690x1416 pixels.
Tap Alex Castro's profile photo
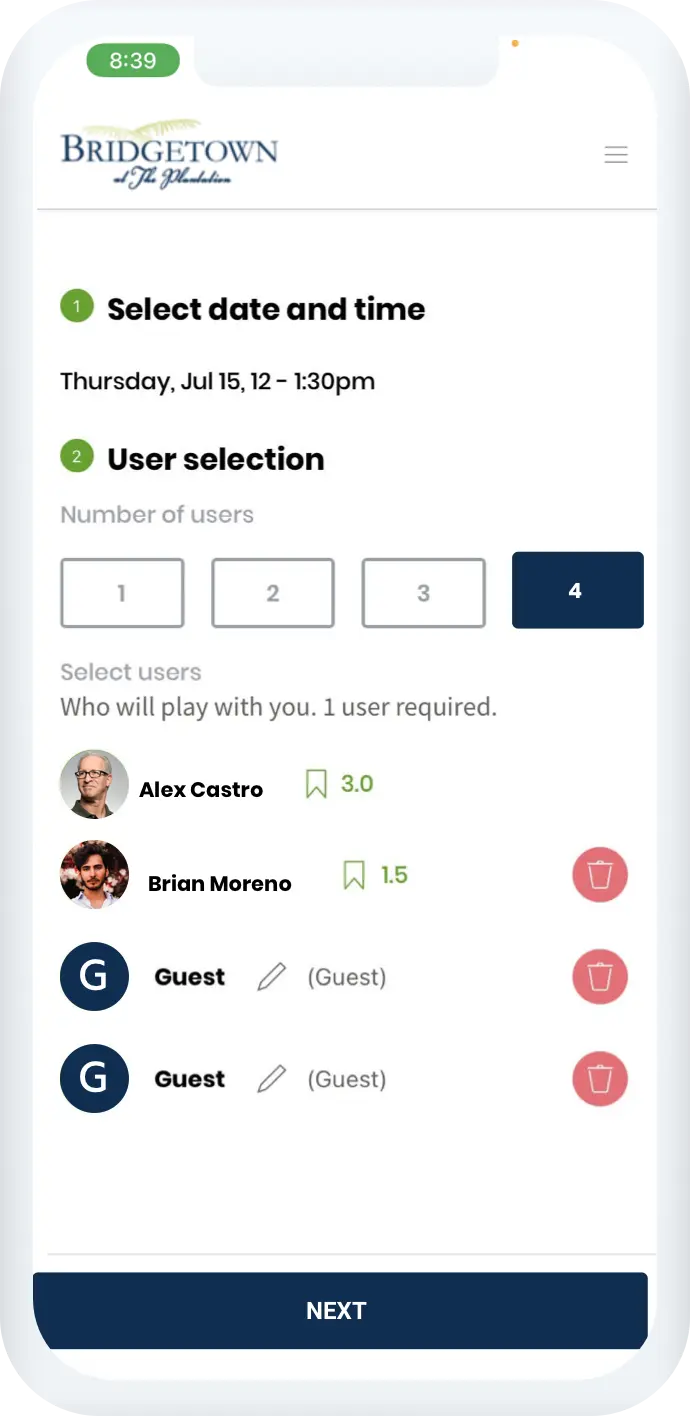pos(94,784)
